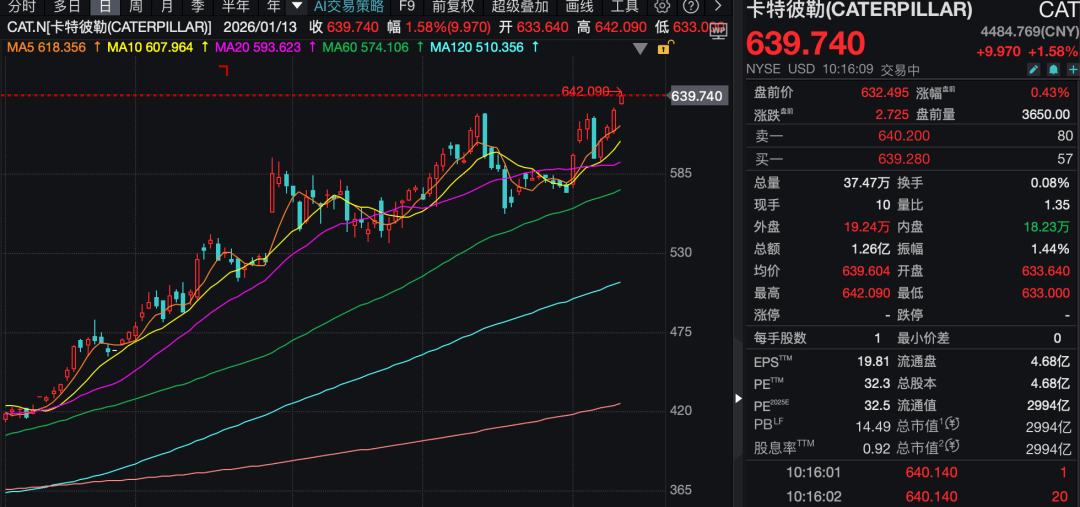This screenshot has height=507, width=1080.
Task: Open the 工具 tools menu
Action: 625,5
